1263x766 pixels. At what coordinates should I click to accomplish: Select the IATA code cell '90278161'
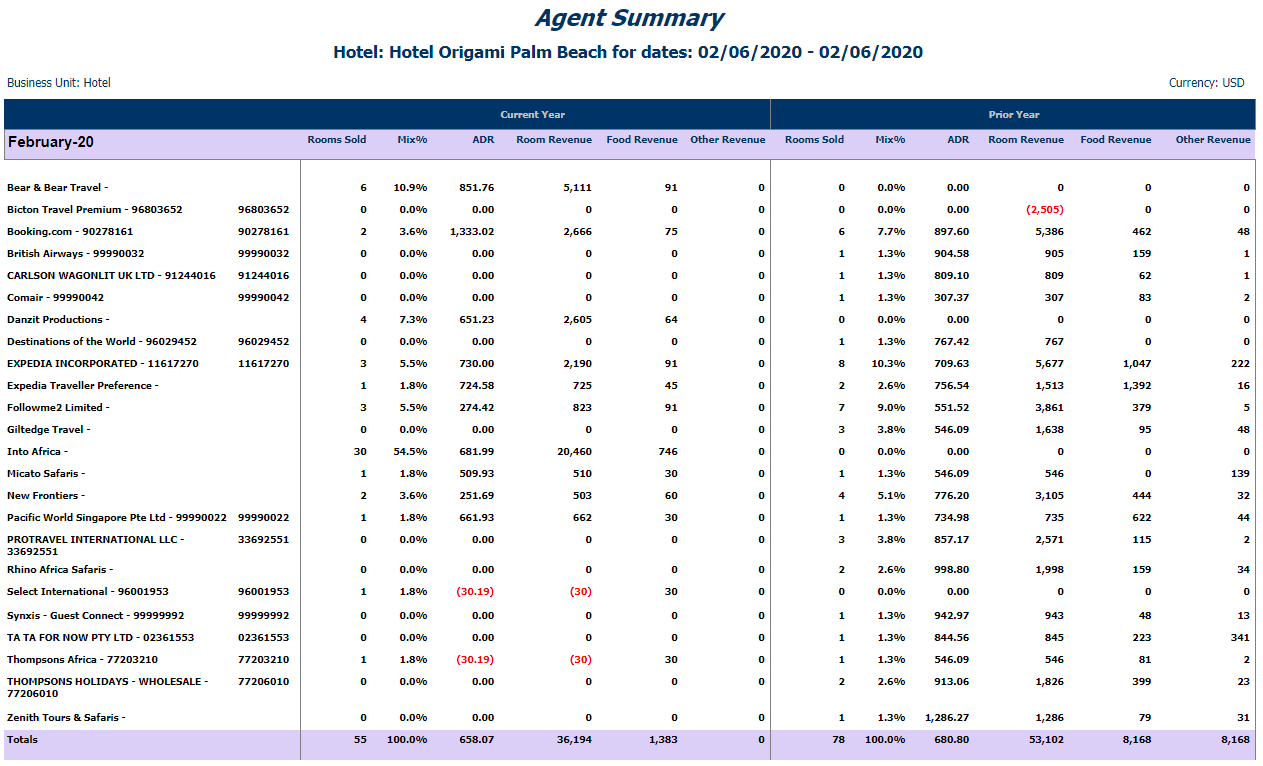264,232
